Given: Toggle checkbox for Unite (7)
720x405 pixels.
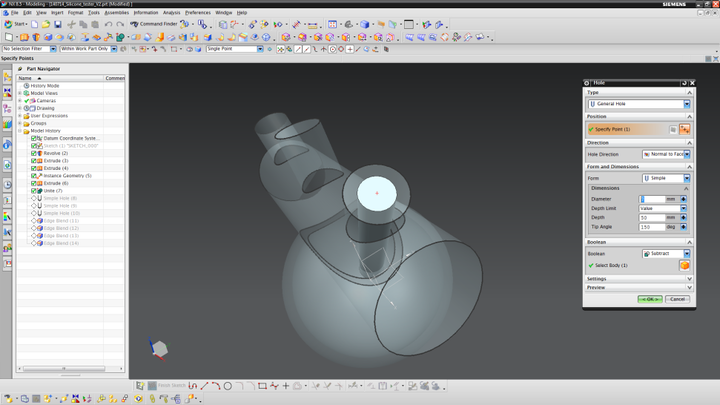Looking at the screenshot, I should pyautogui.click(x=34, y=191).
